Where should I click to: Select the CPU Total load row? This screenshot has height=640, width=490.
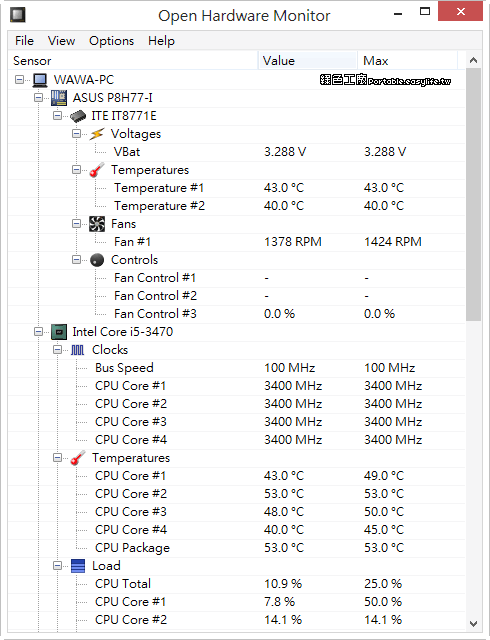click(237, 584)
